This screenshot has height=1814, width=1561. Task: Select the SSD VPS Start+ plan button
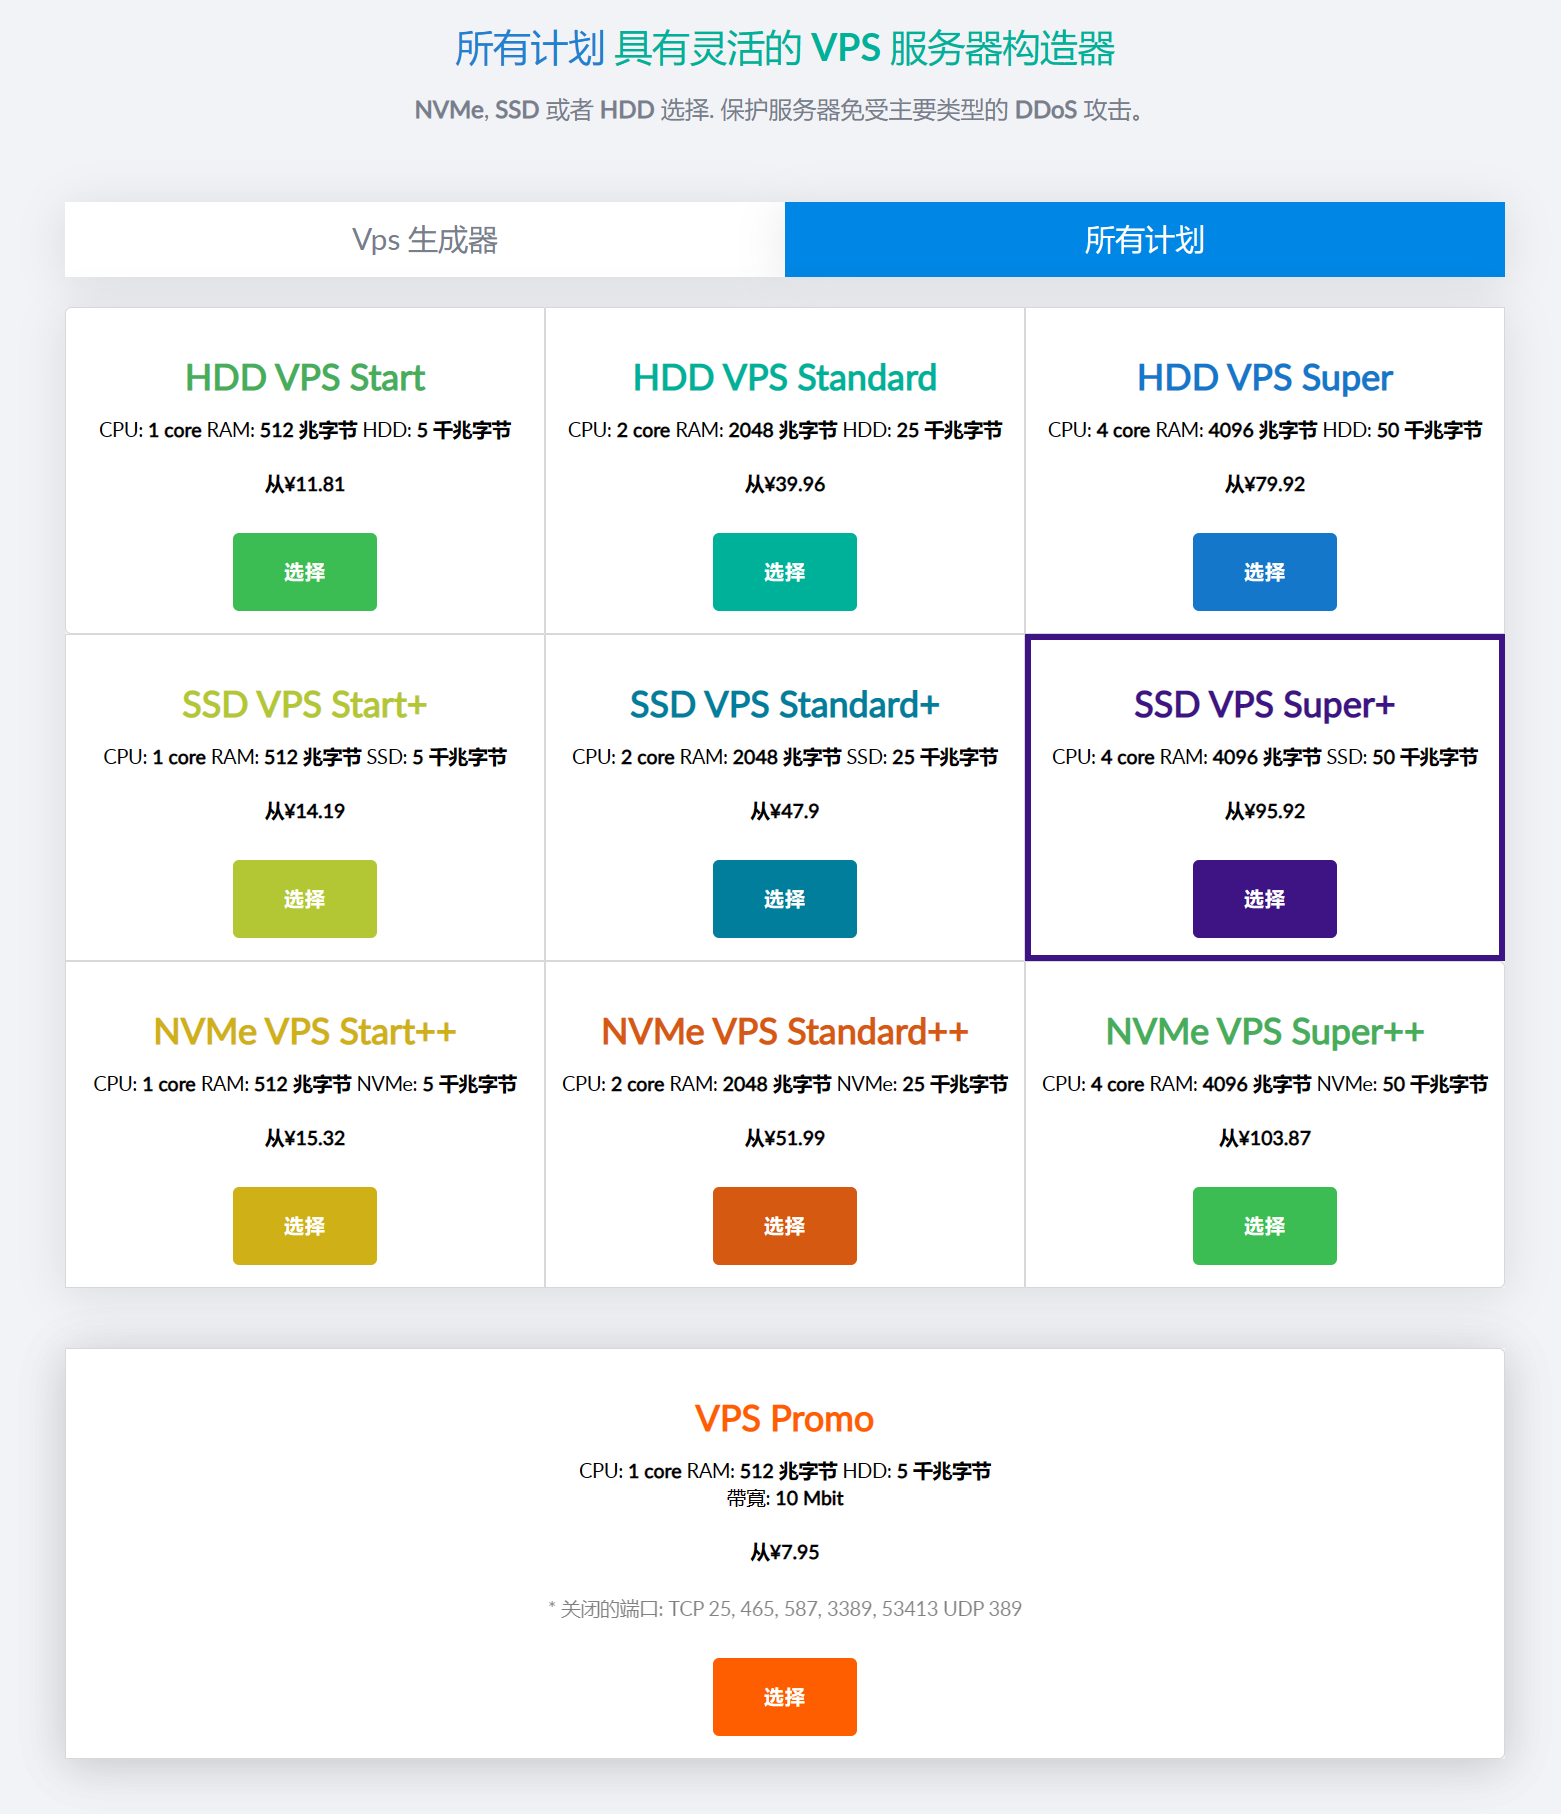(x=305, y=899)
